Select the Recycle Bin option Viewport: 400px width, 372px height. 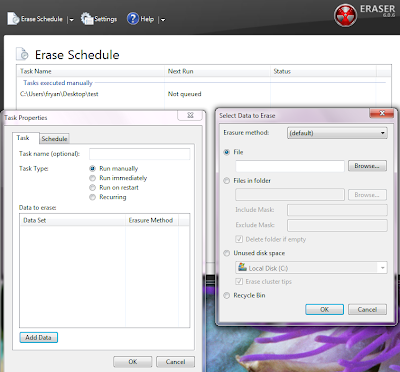point(227,296)
